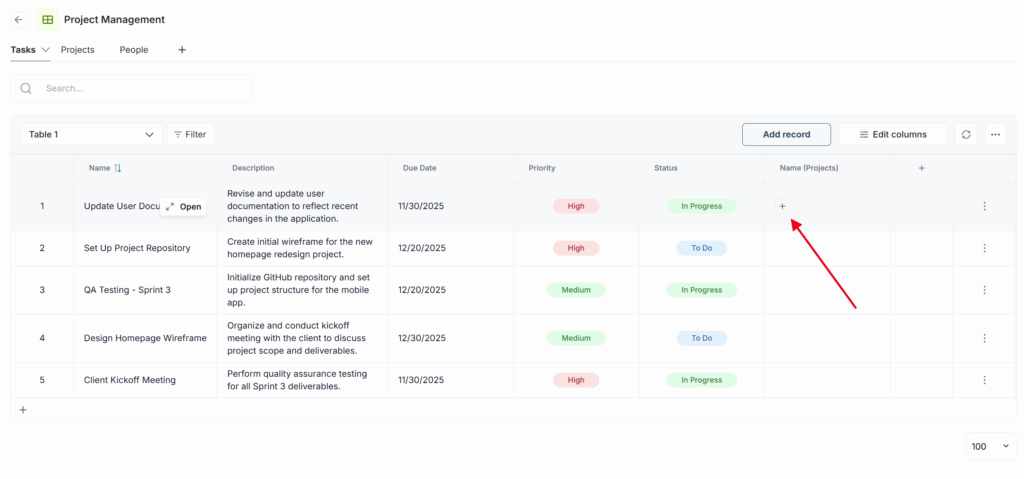Click the Add record button
This screenshot has height=479, width=1024.
(x=786, y=134)
